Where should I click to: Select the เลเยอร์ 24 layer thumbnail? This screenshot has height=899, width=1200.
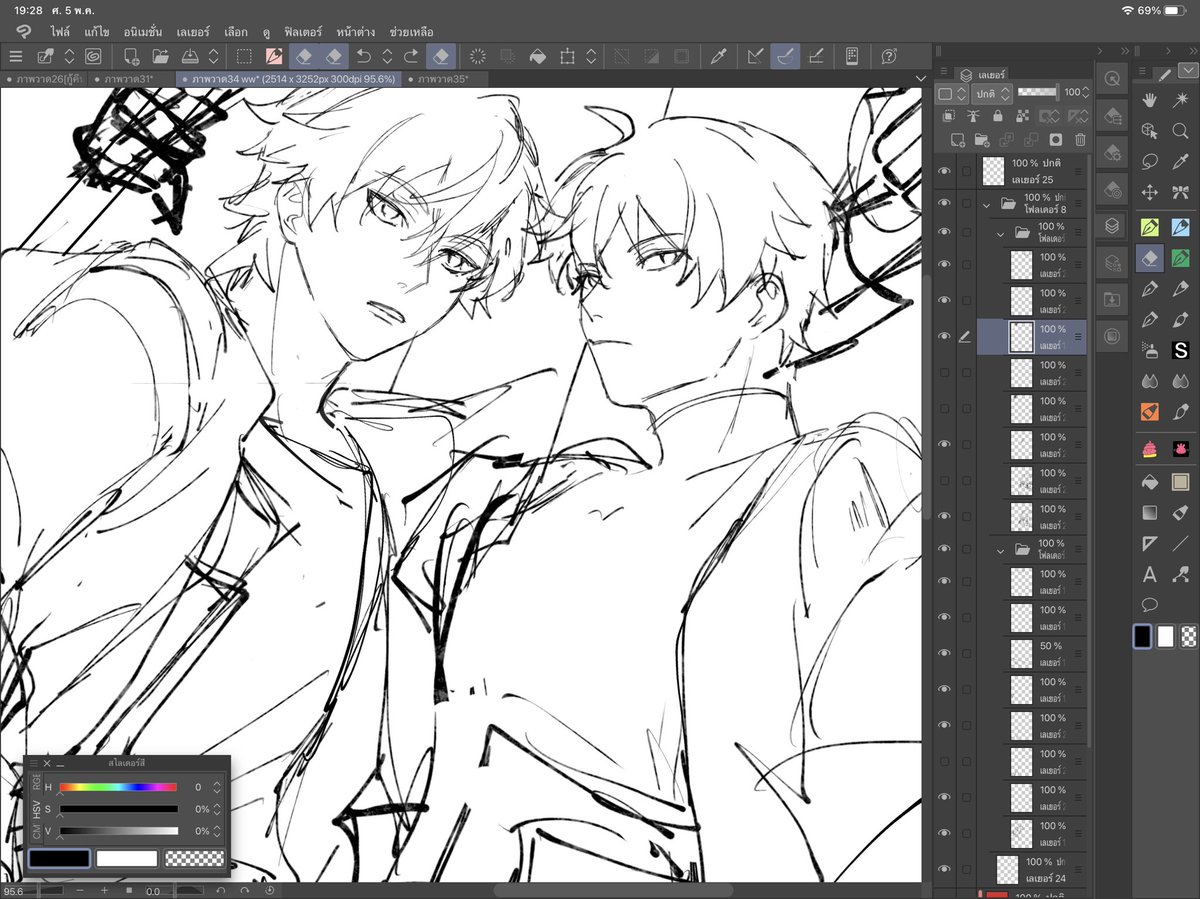1007,869
